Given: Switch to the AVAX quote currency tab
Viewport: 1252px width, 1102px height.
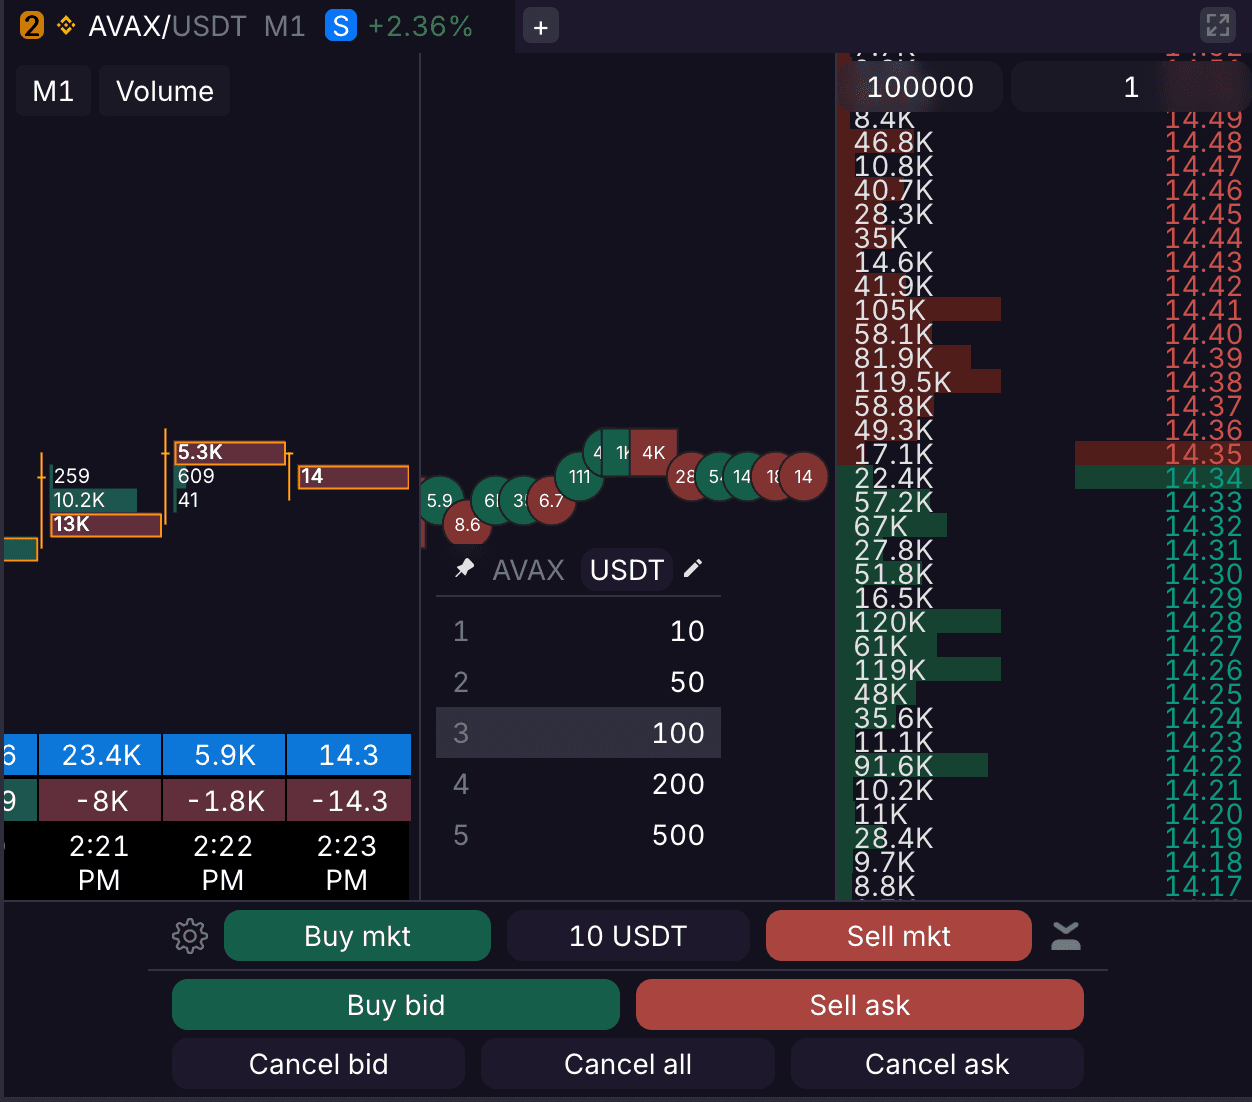Looking at the screenshot, I should (528, 569).
